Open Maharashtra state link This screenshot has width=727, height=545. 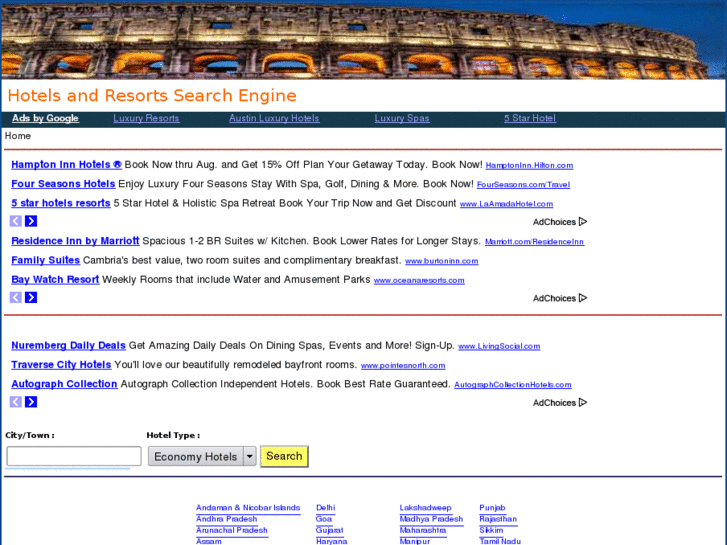tap(422, 530)
